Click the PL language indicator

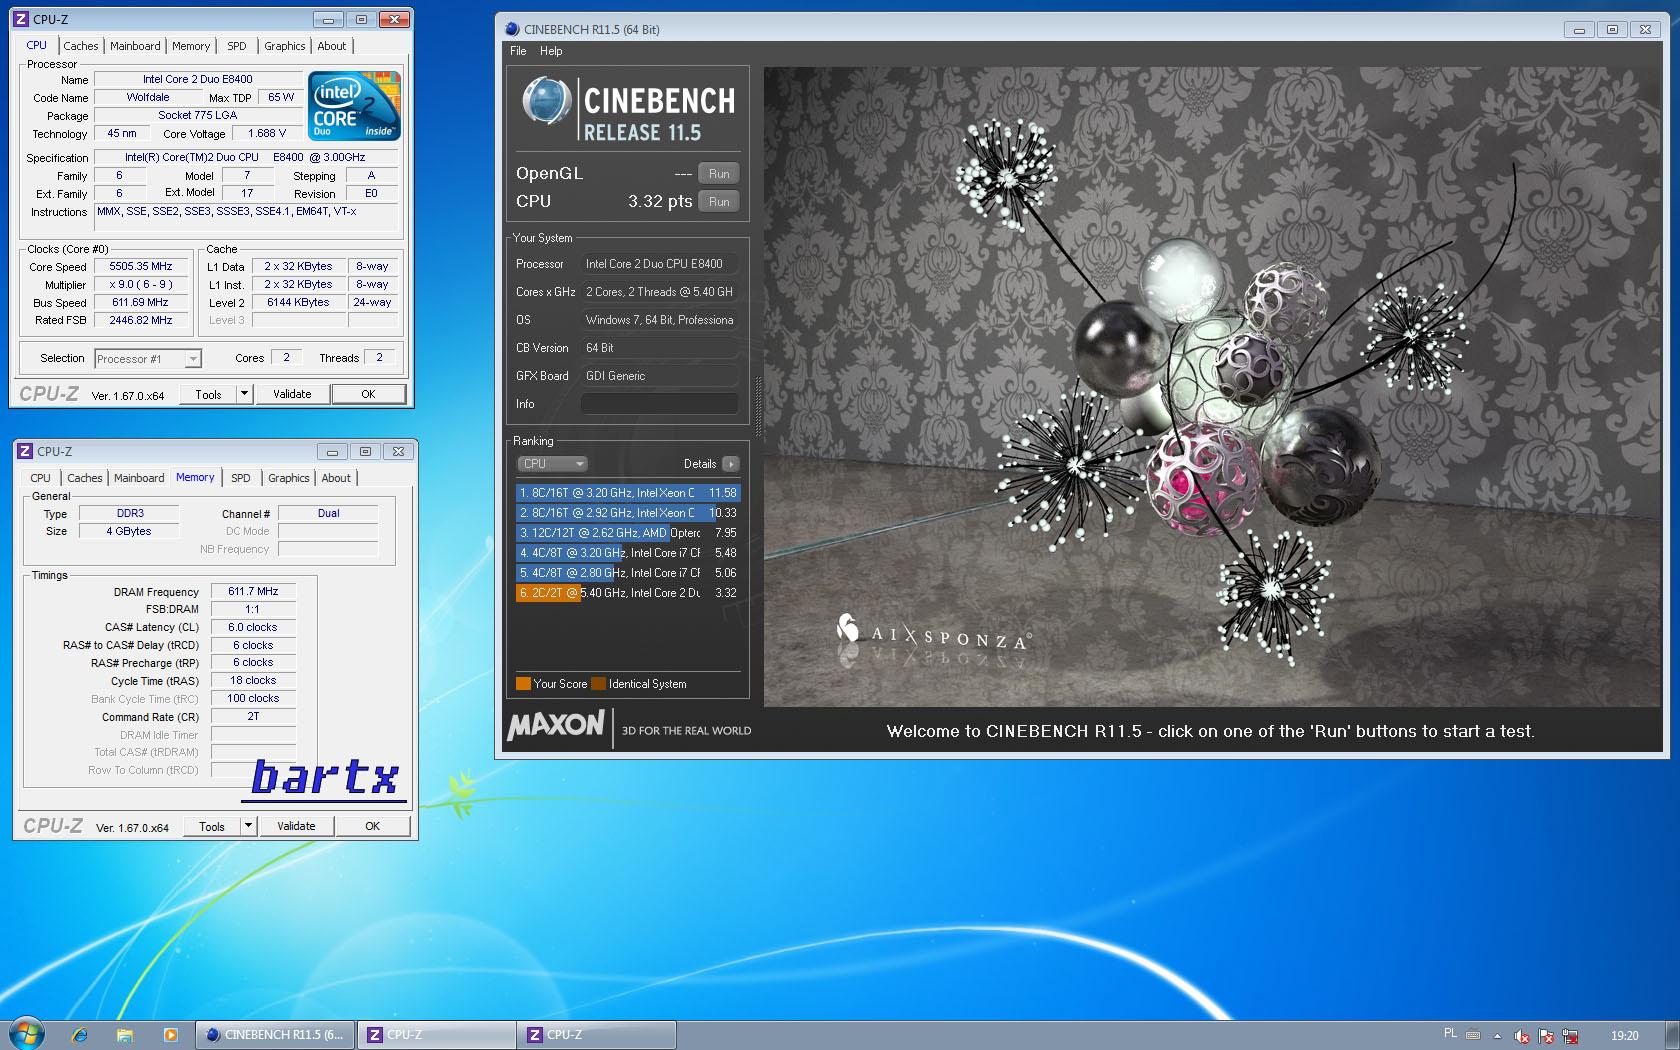tap(1451, 1034)
